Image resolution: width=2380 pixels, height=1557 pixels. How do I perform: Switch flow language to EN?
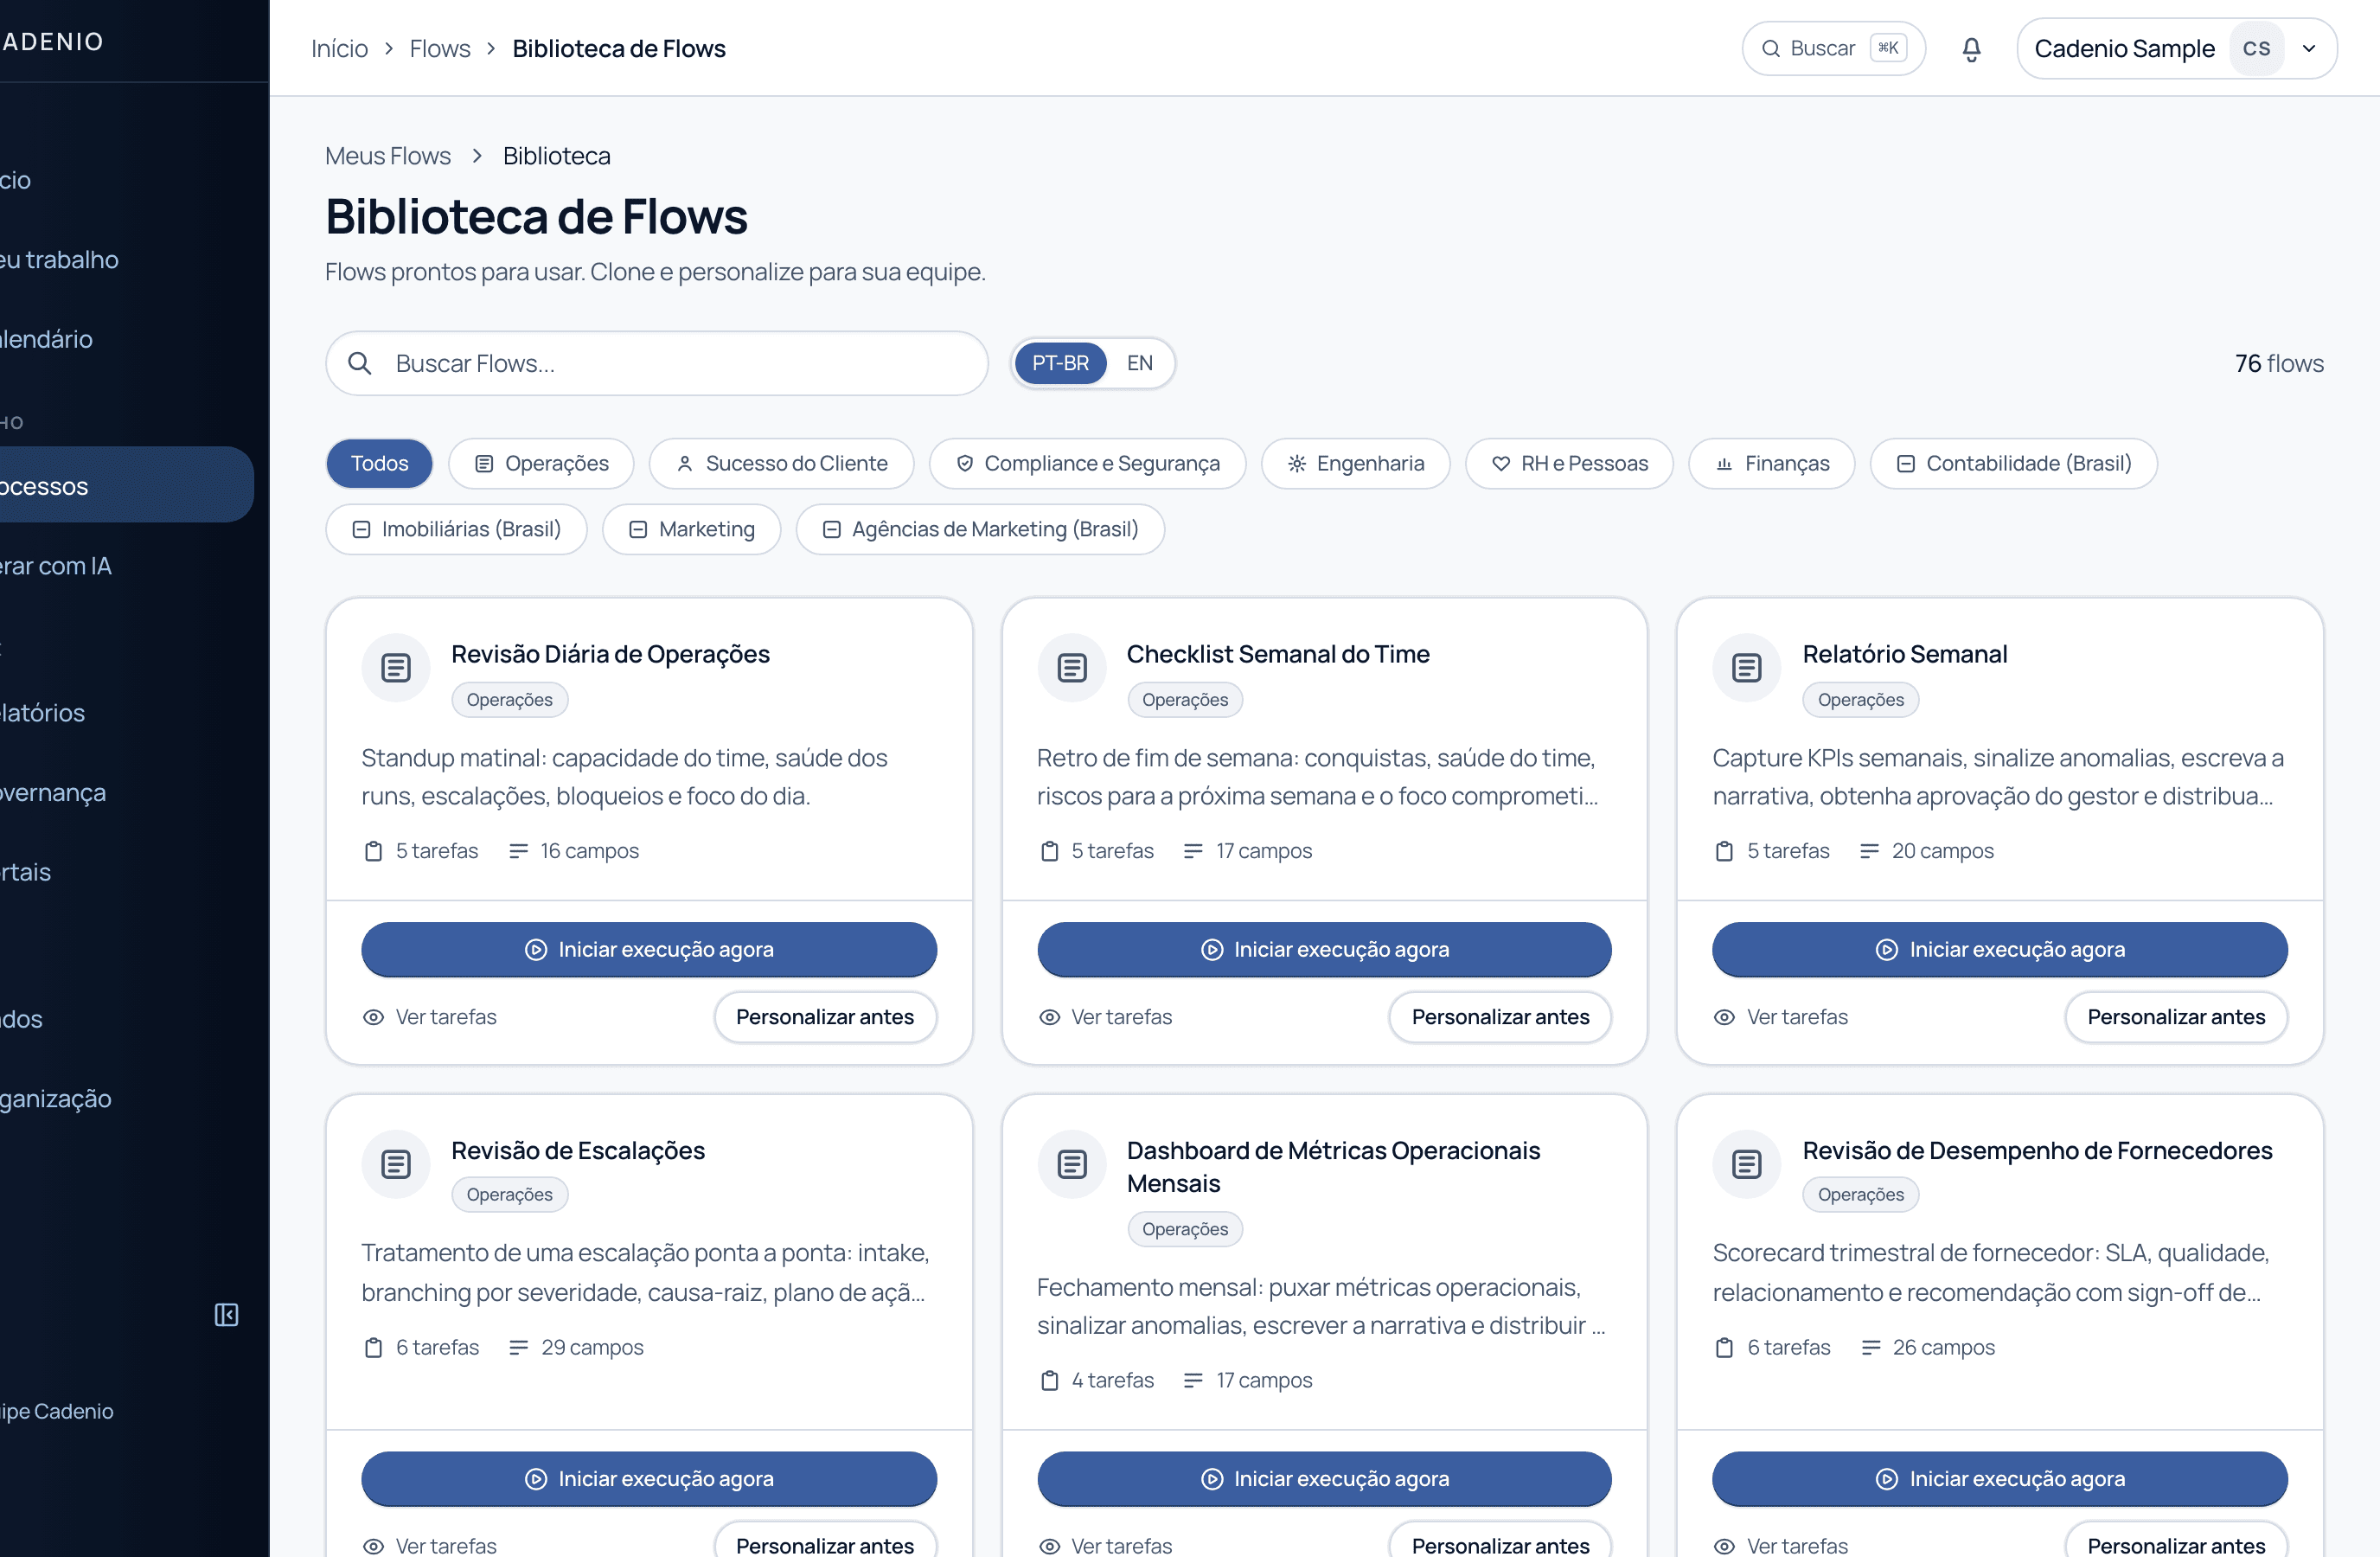click(1139, 363)
